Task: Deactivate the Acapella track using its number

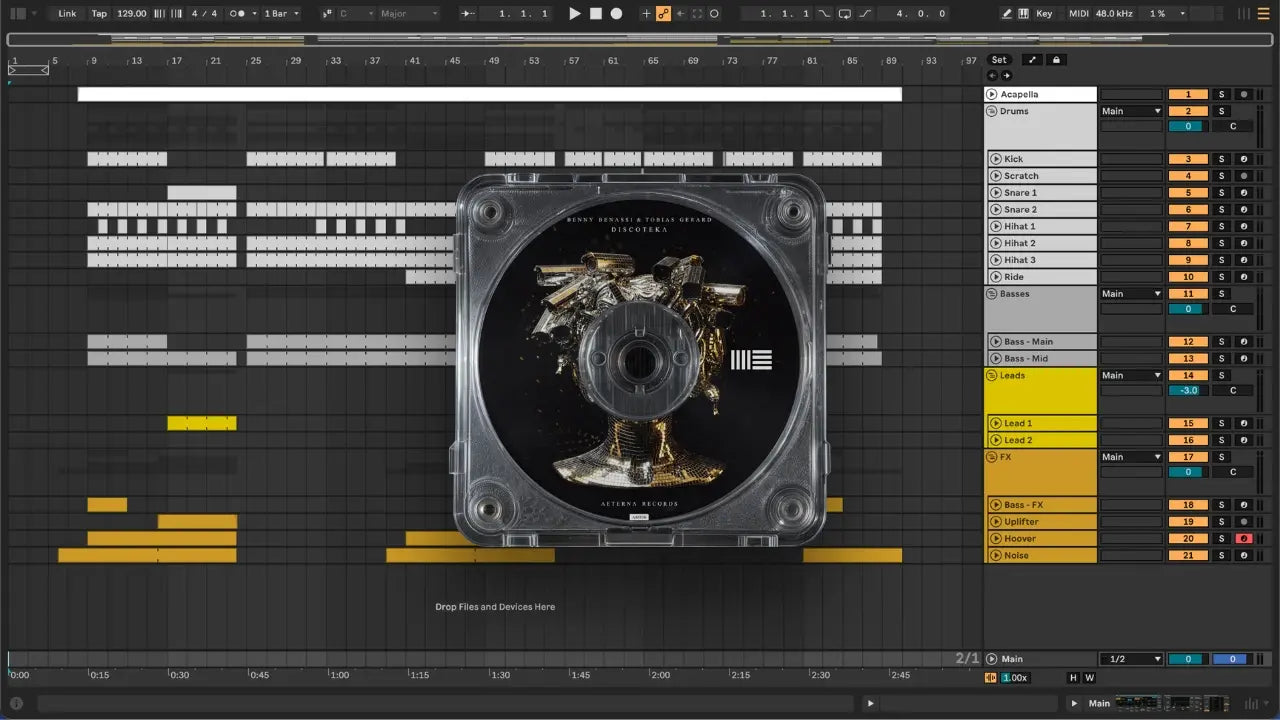Action: [1187, 94]
